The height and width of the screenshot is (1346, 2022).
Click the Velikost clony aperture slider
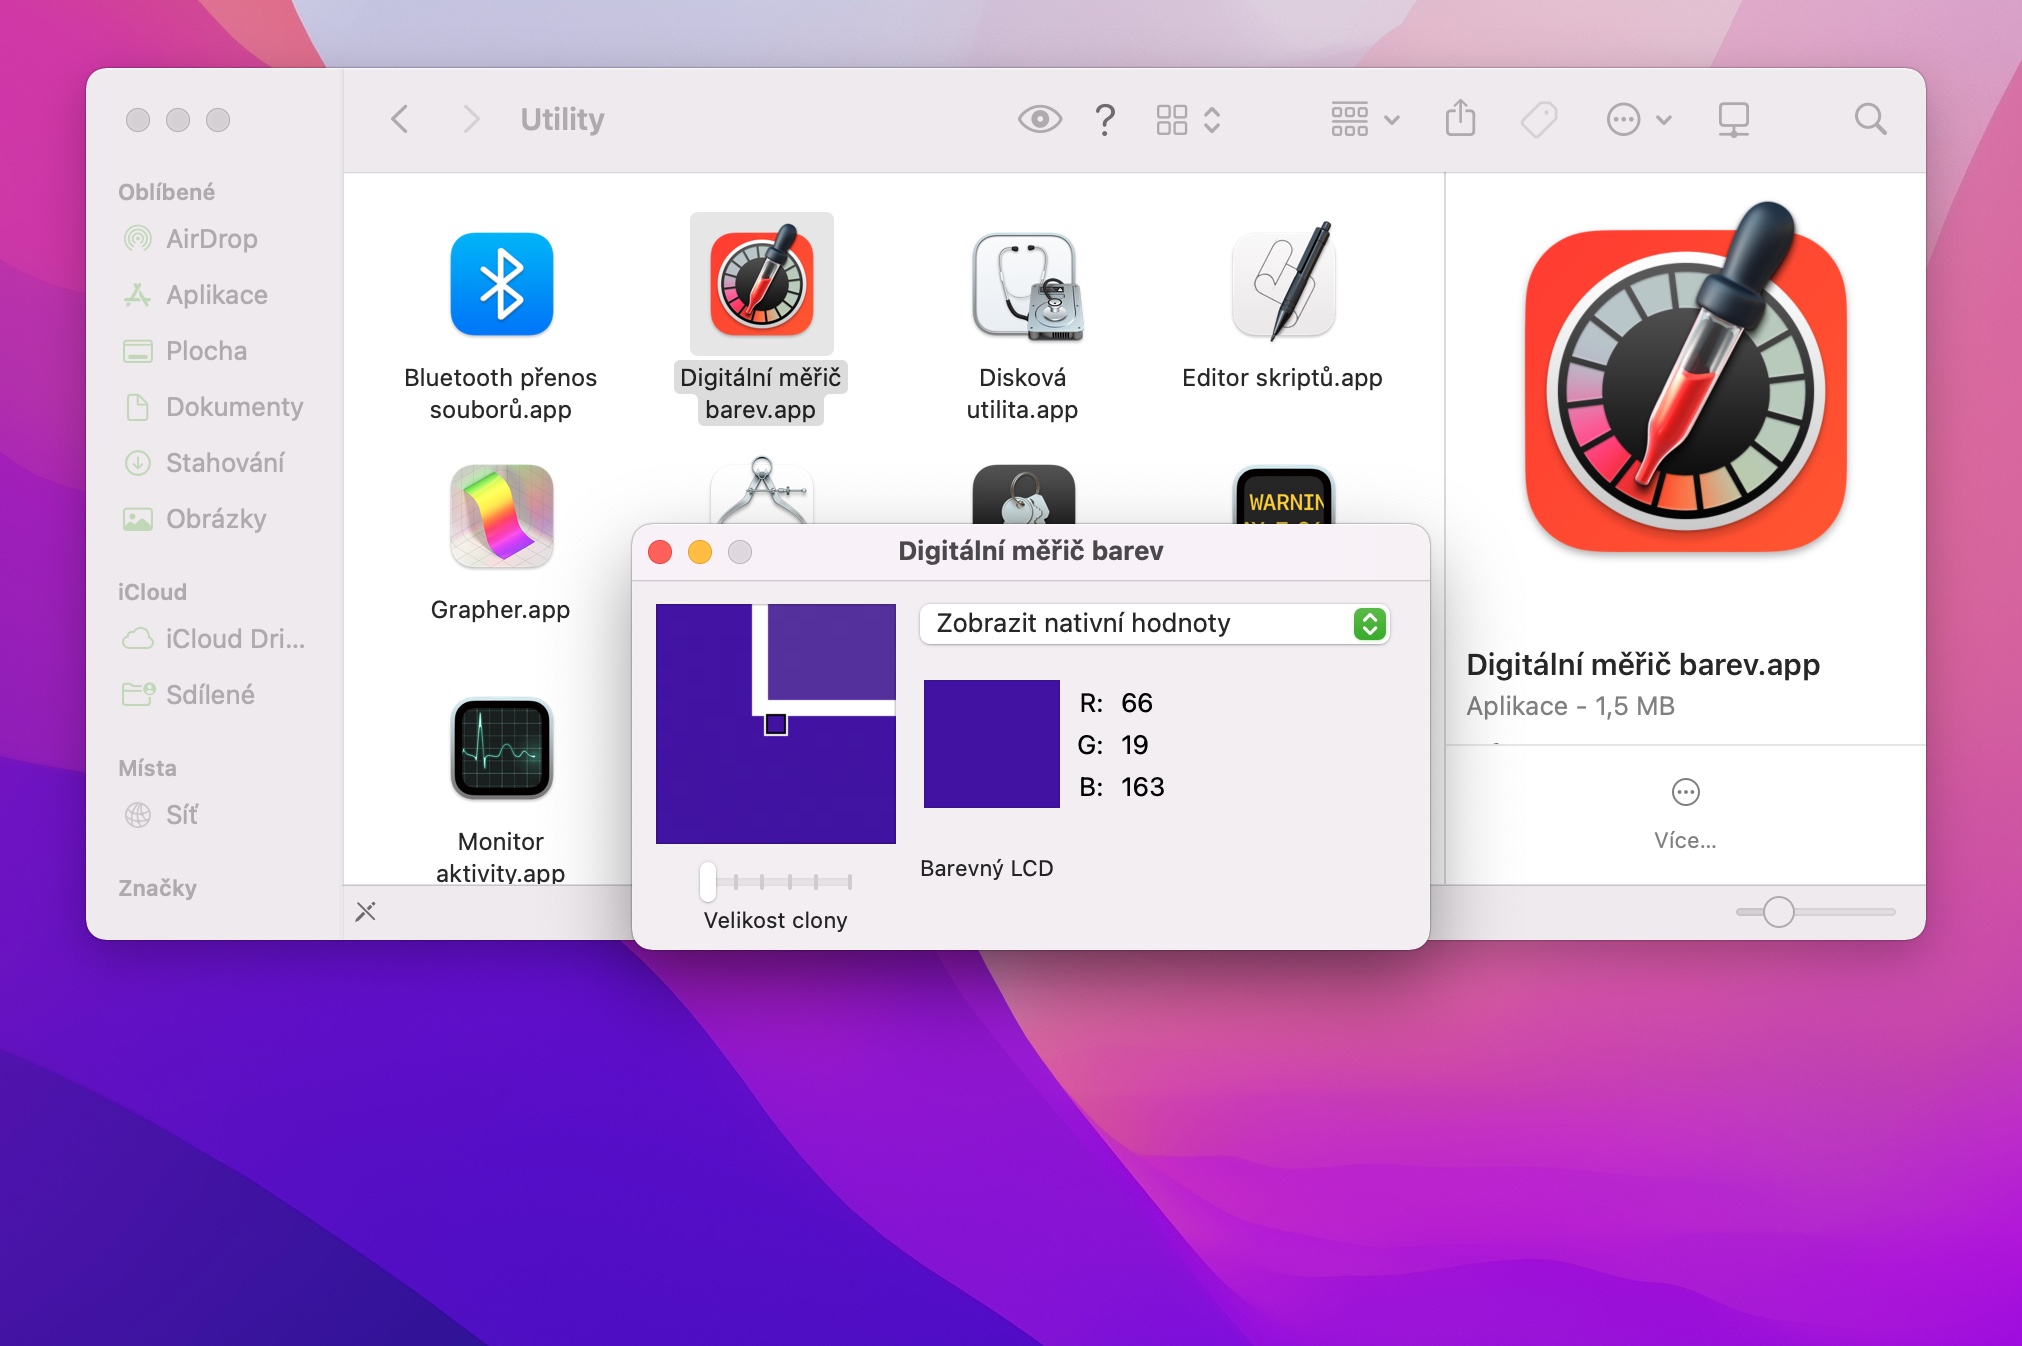pyautogui.click(x=776, y=881)
